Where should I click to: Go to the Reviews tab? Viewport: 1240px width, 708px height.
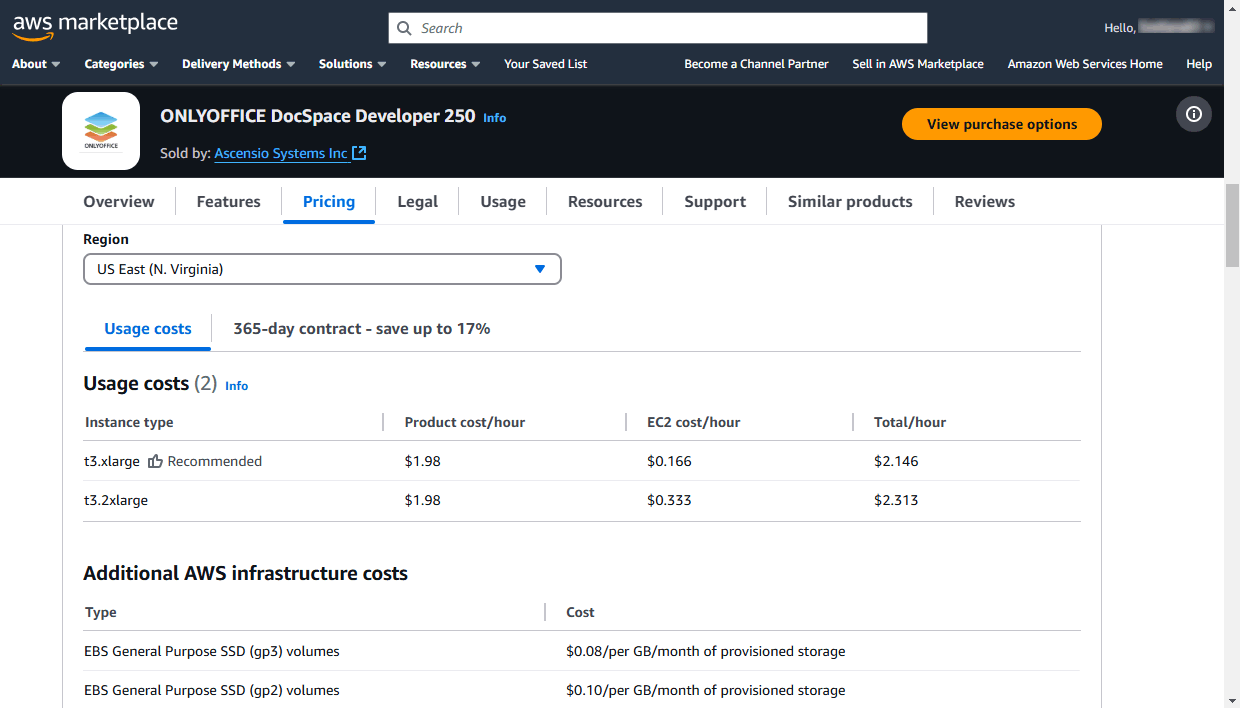[x=984, y=202]
